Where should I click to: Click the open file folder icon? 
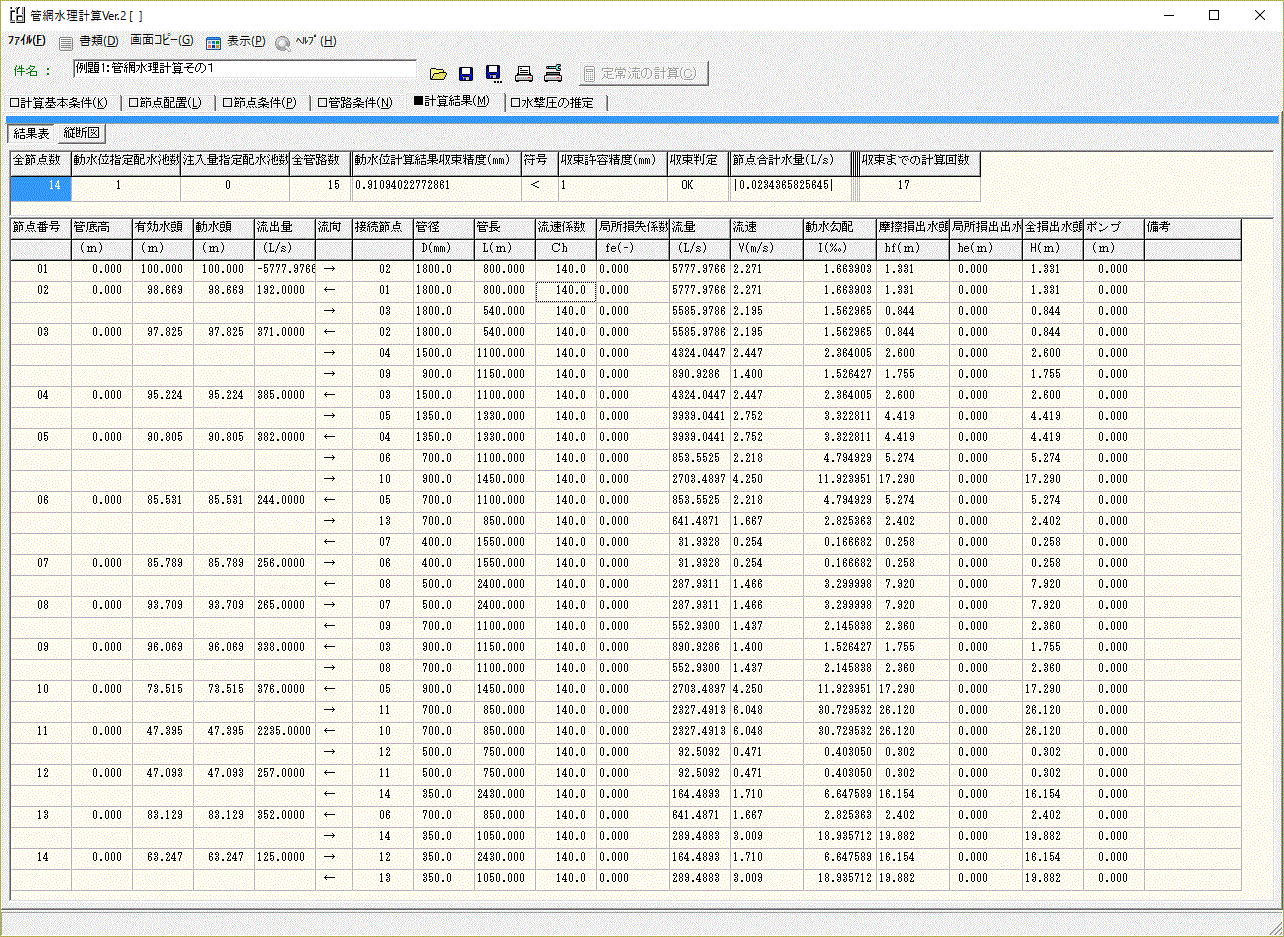[x=437, y=73]
